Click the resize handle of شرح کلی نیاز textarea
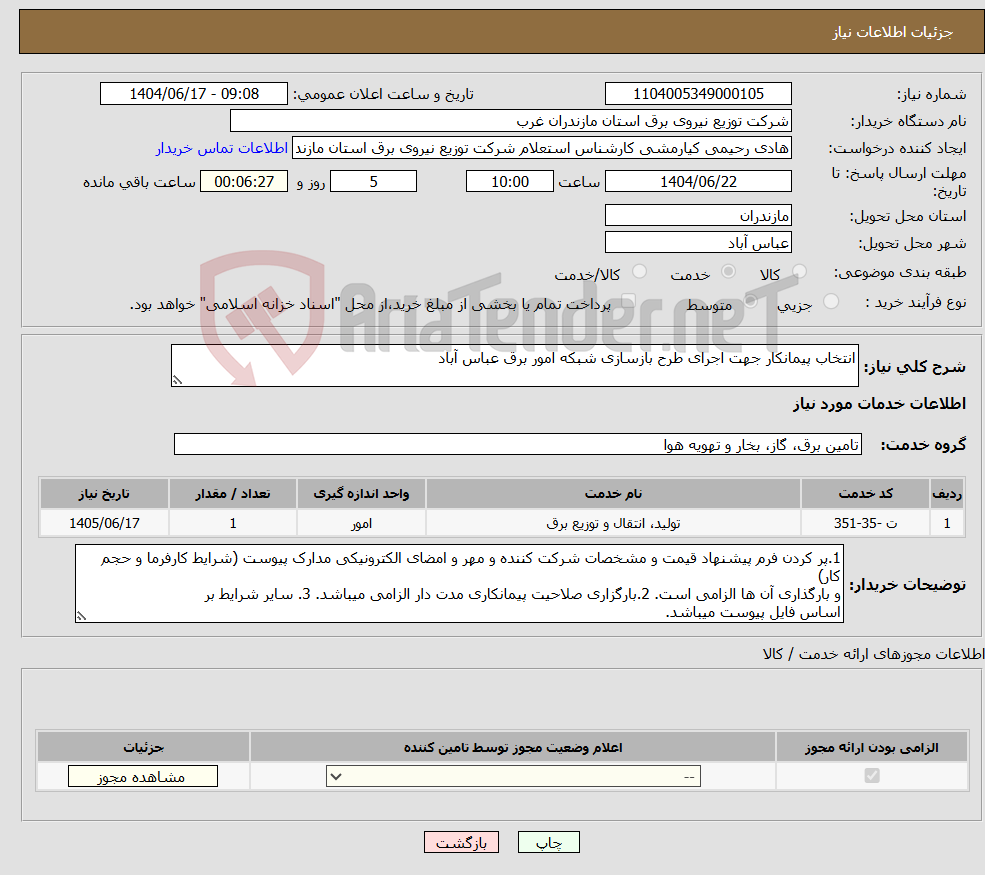 tap(177, 380)
